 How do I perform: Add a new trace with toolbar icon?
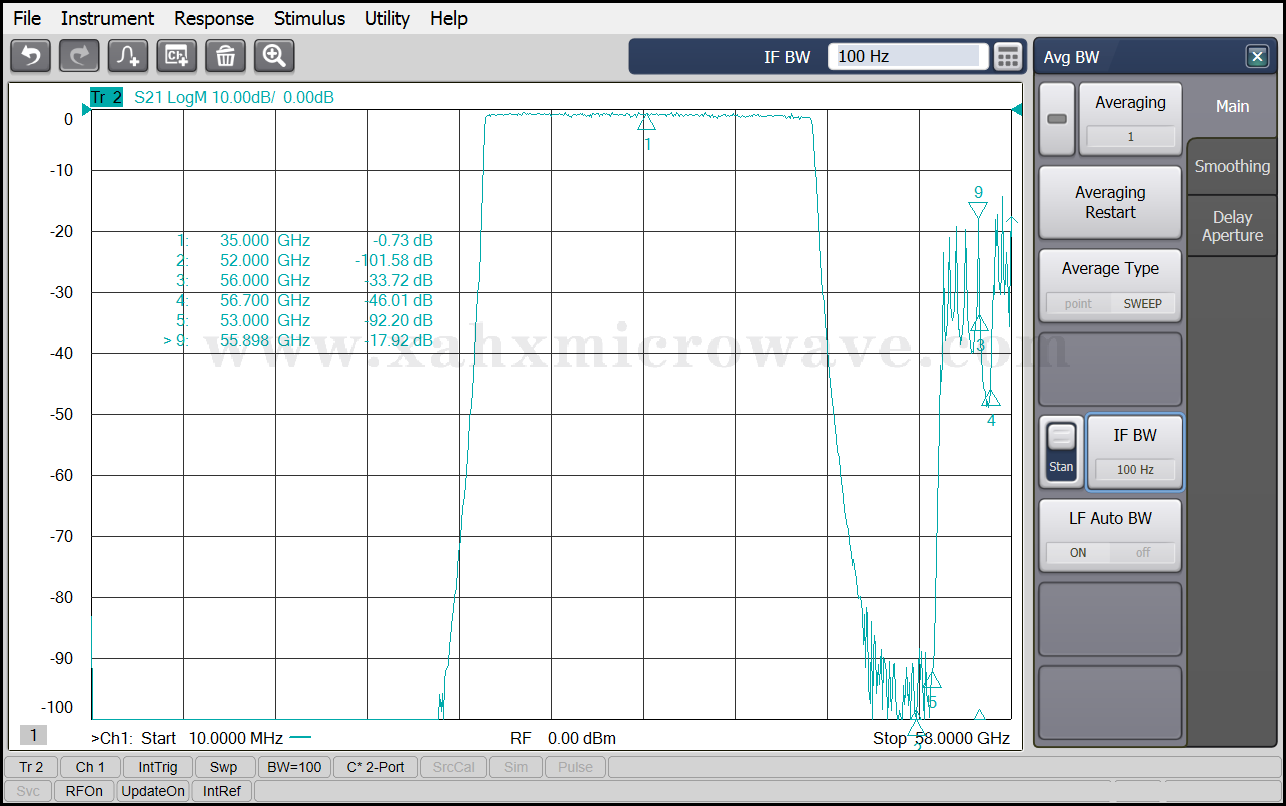click(x=128, y=57)
